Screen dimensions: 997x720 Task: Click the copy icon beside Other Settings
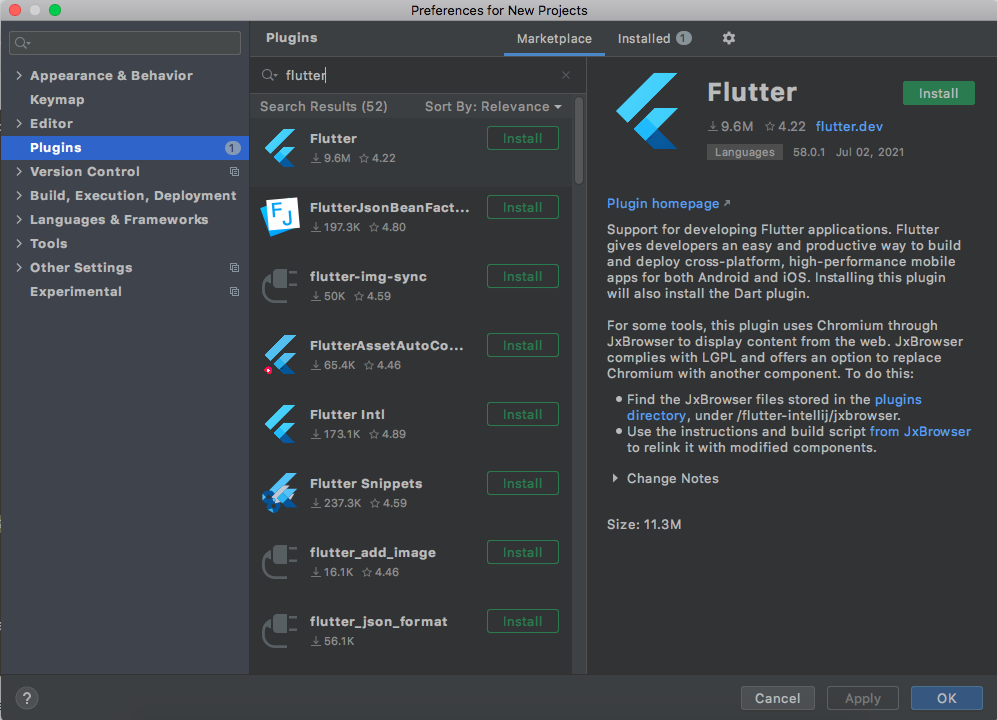[235, 268]
